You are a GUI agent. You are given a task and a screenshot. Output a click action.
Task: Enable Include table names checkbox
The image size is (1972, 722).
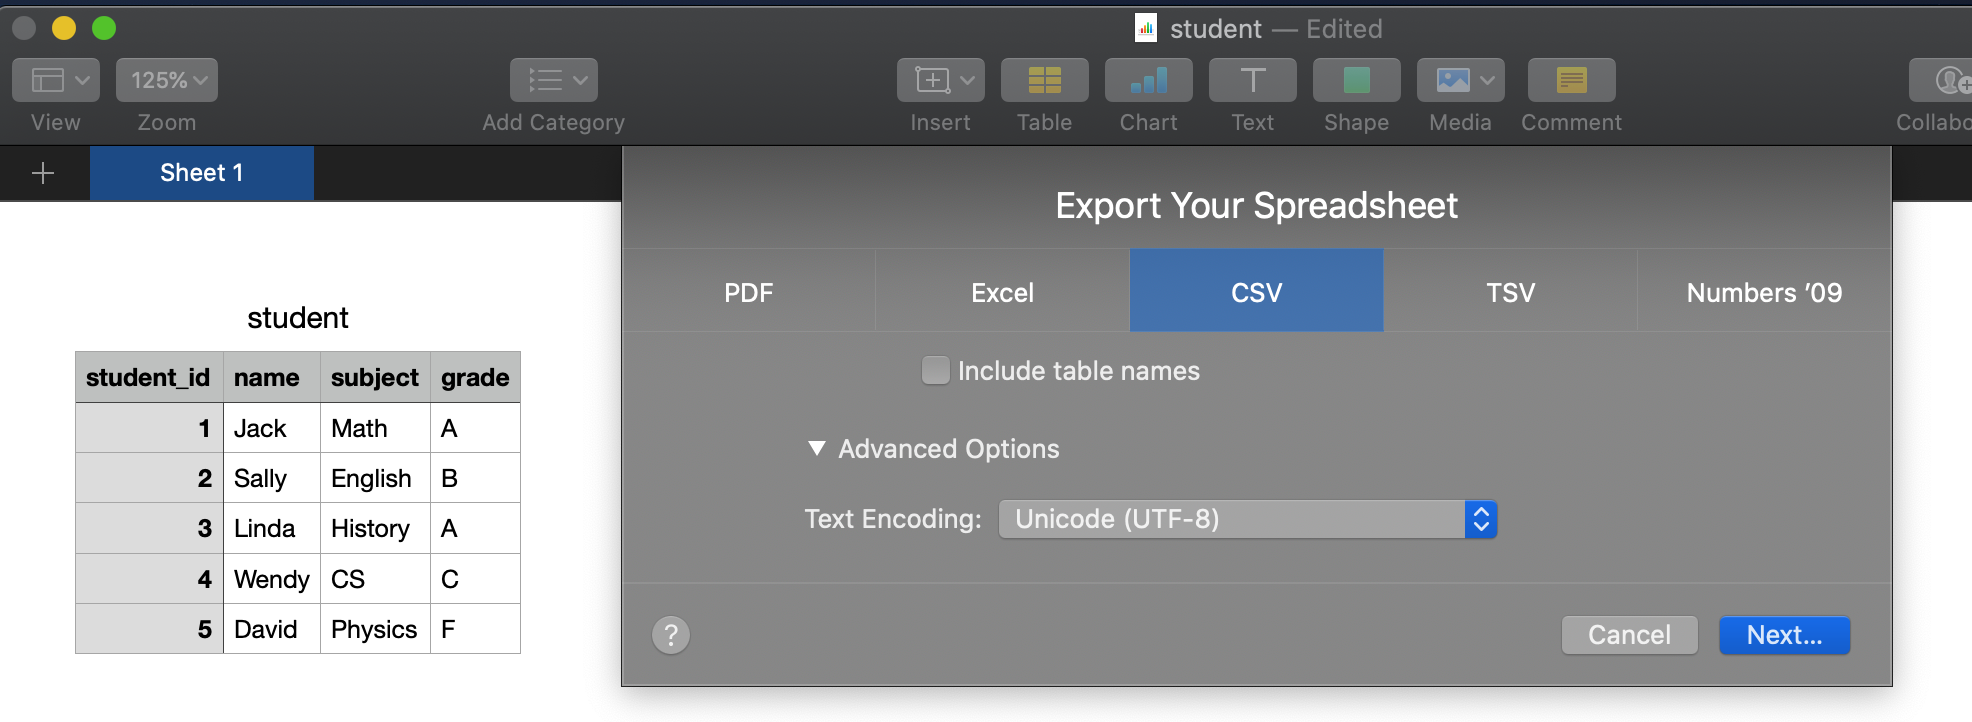[936, 371]
